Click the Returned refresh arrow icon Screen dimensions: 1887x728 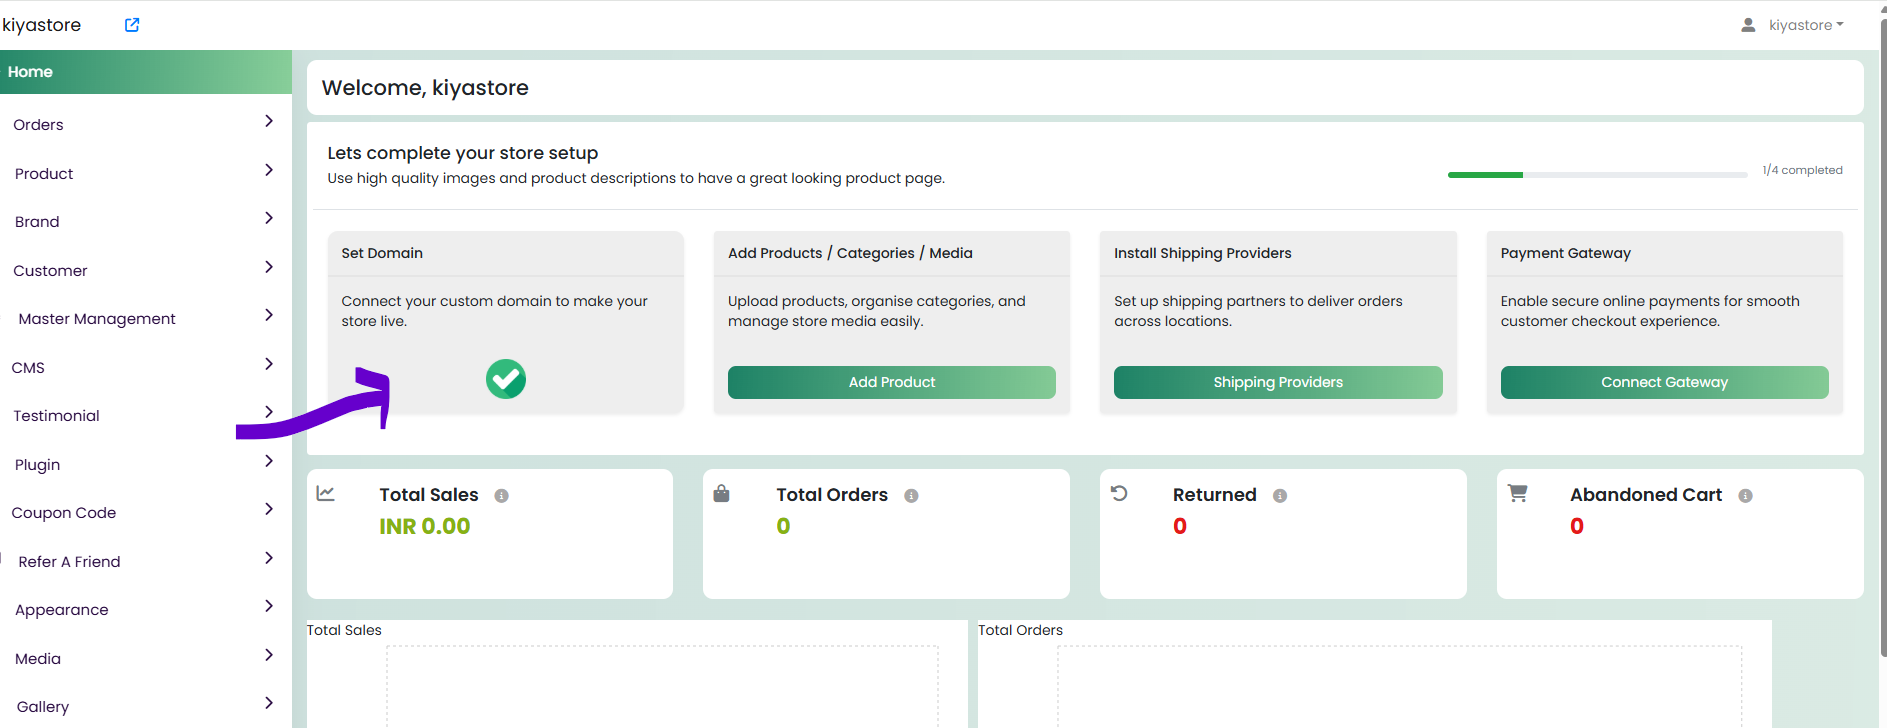tap(1119, 493)
